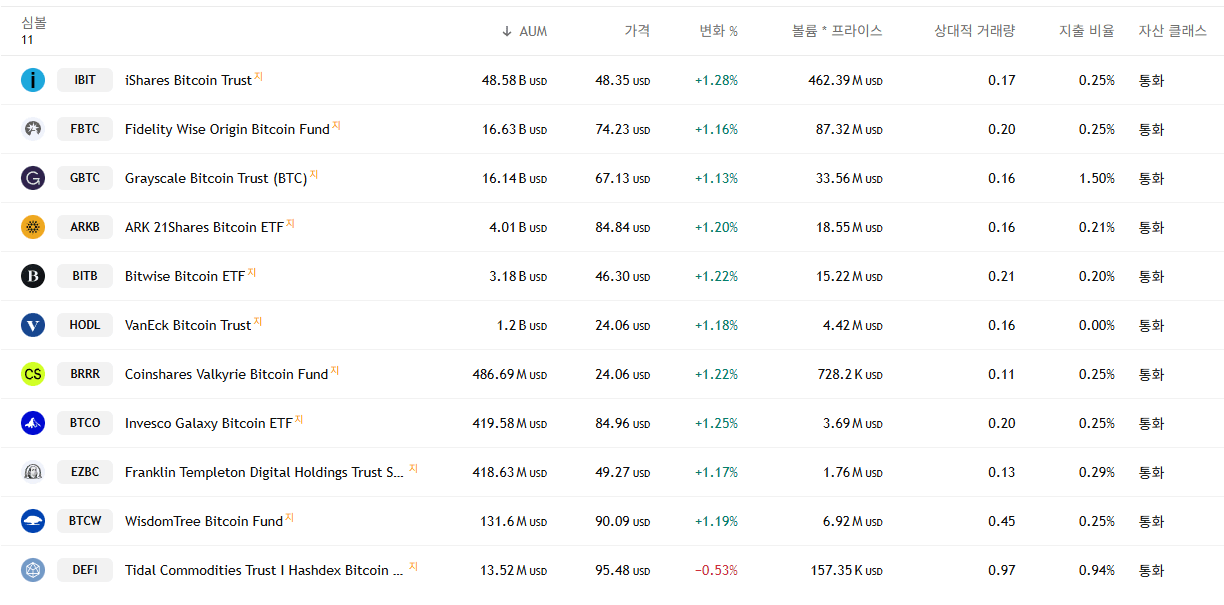Click the 131.6 M AUM value
Viewport: 1224px width, 605px height.
(x=514, y=521)
